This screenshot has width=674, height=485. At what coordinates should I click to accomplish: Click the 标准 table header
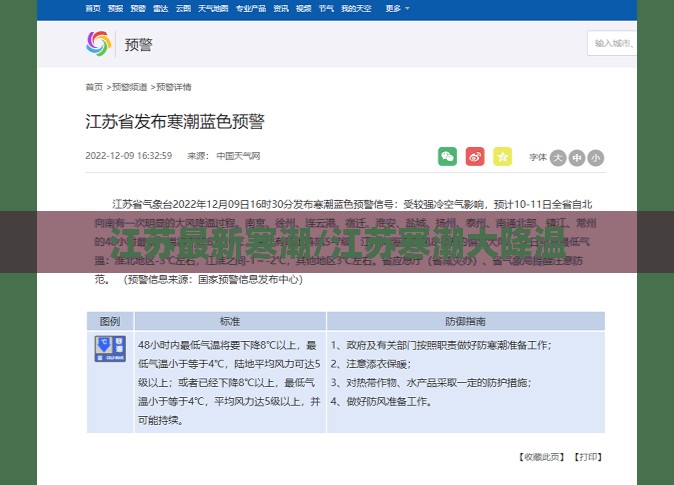[230, 321]
